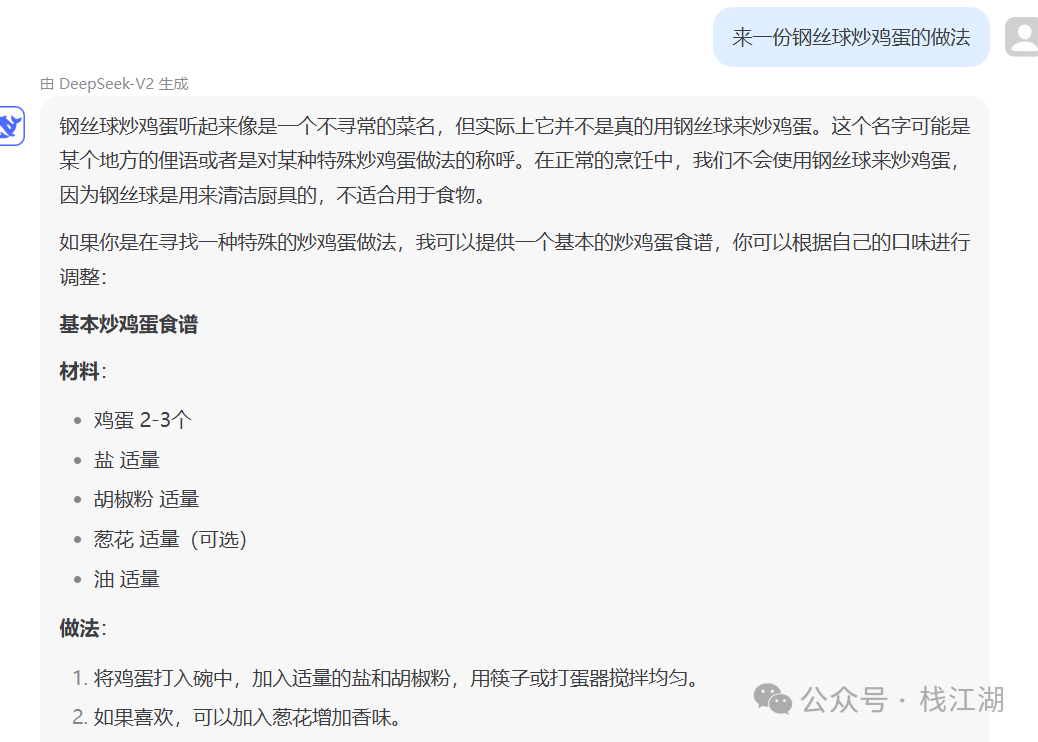Click the paragraph beginning '如果你是在寻找'
Screen dimensions: 1038x742
(514, 259)
